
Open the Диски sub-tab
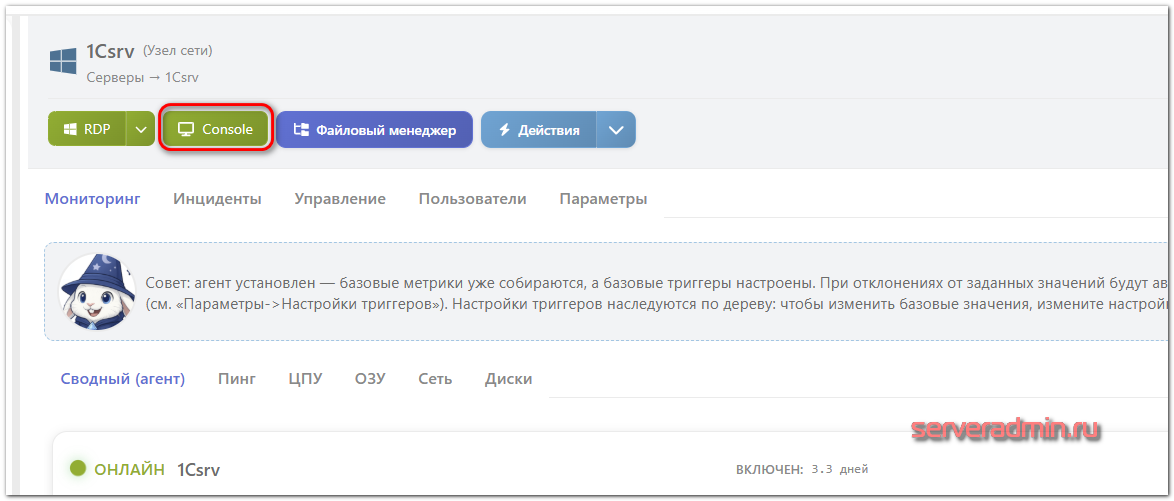point(508,378)
